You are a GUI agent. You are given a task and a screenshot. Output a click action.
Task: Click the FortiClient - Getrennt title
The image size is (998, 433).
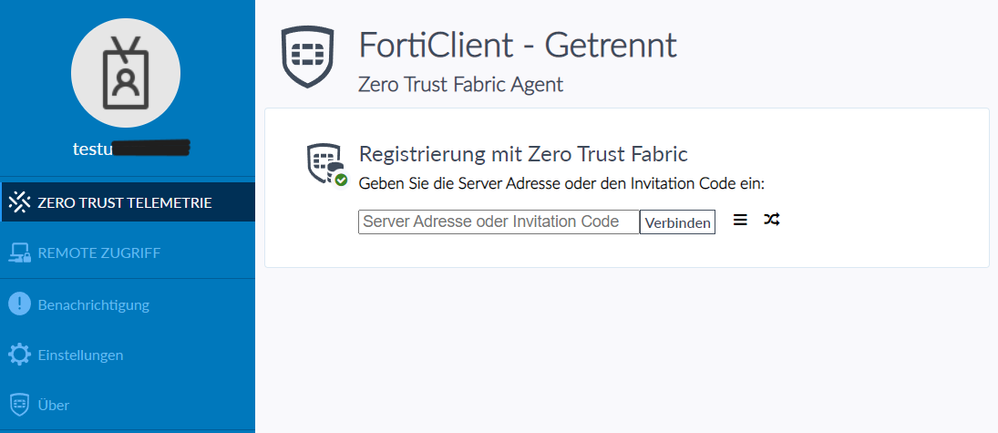pos(517,45)
